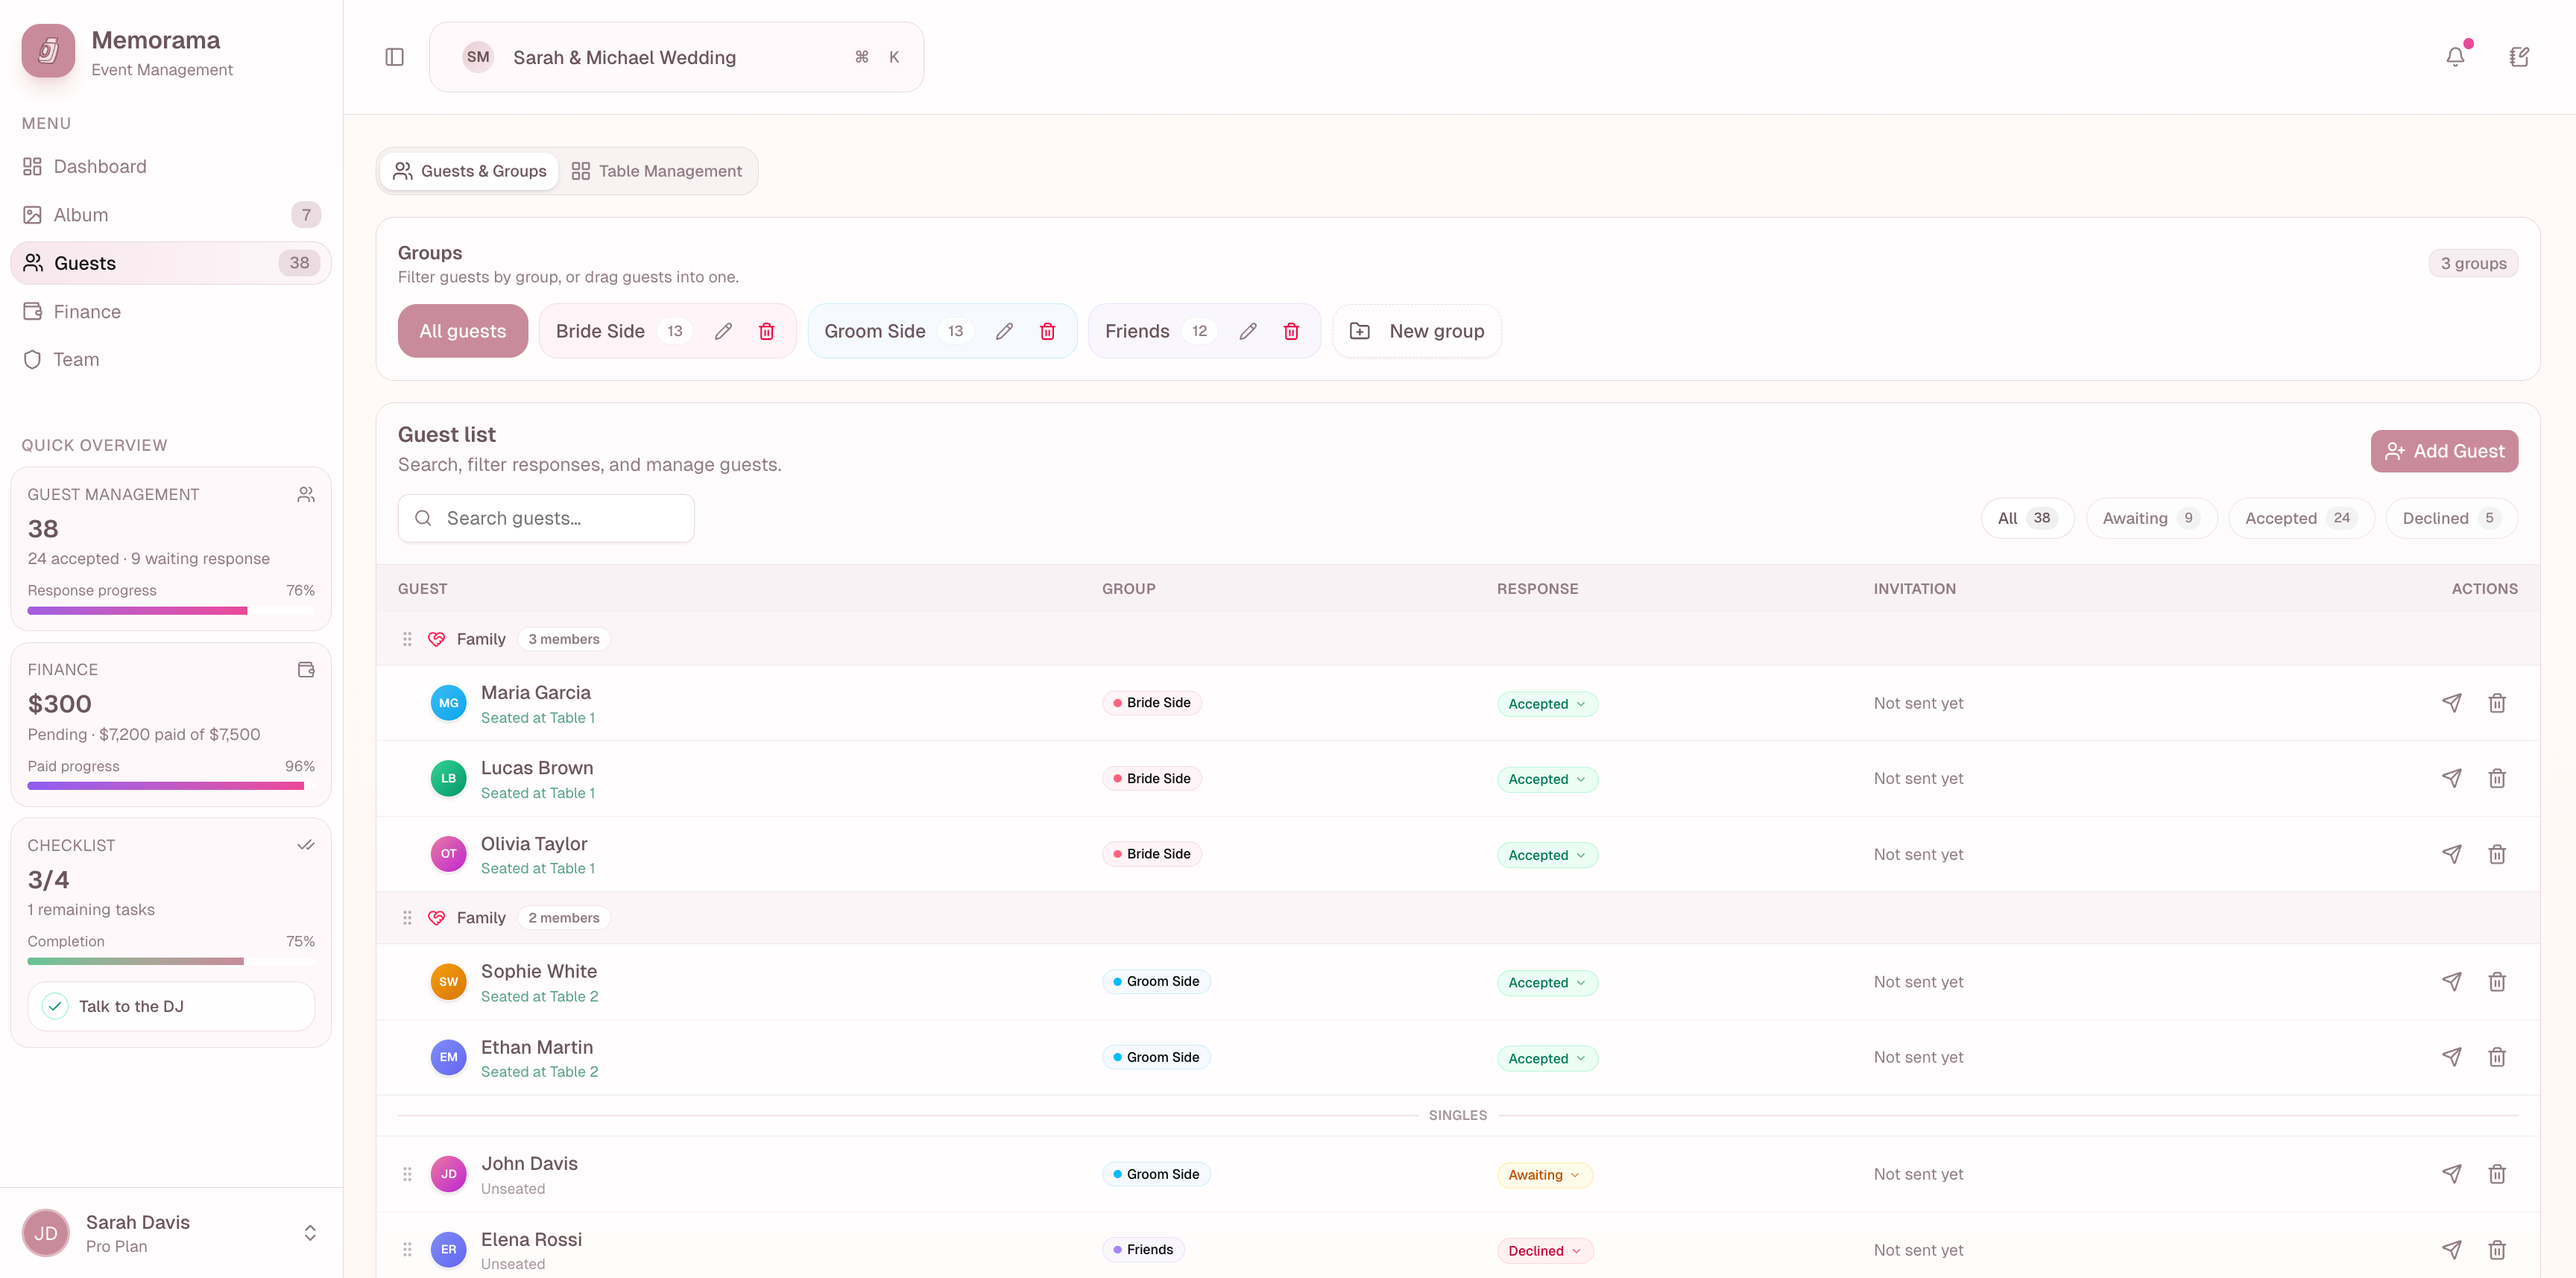The image size is (2576, 1278).
Task: Click the compose note icon top right
Action: coord(2519,57)
